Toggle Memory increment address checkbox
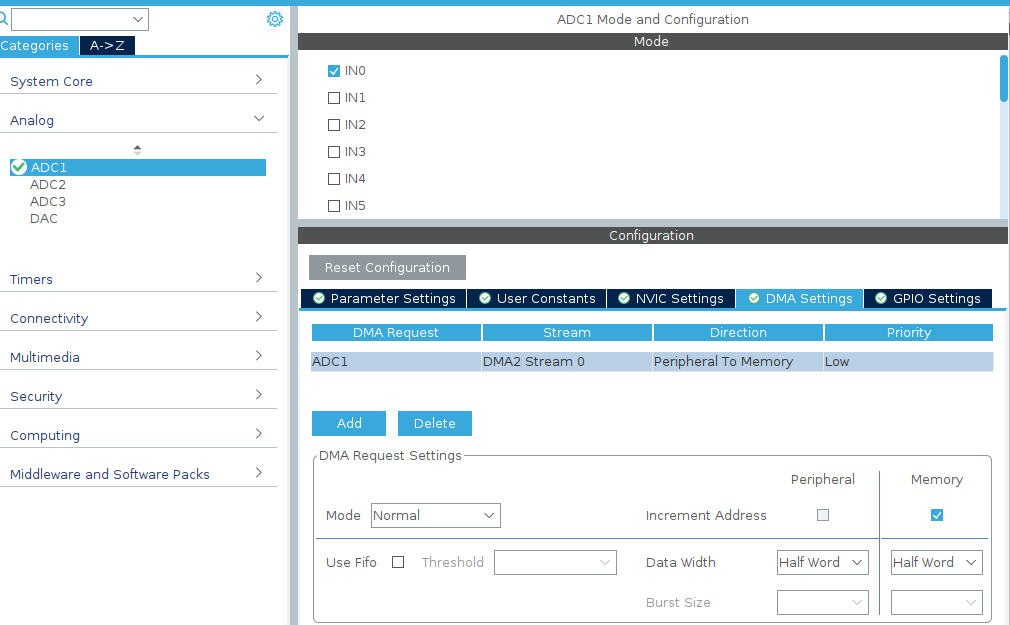This screenshot has height=625, width=1010. (x=937, y=515)
